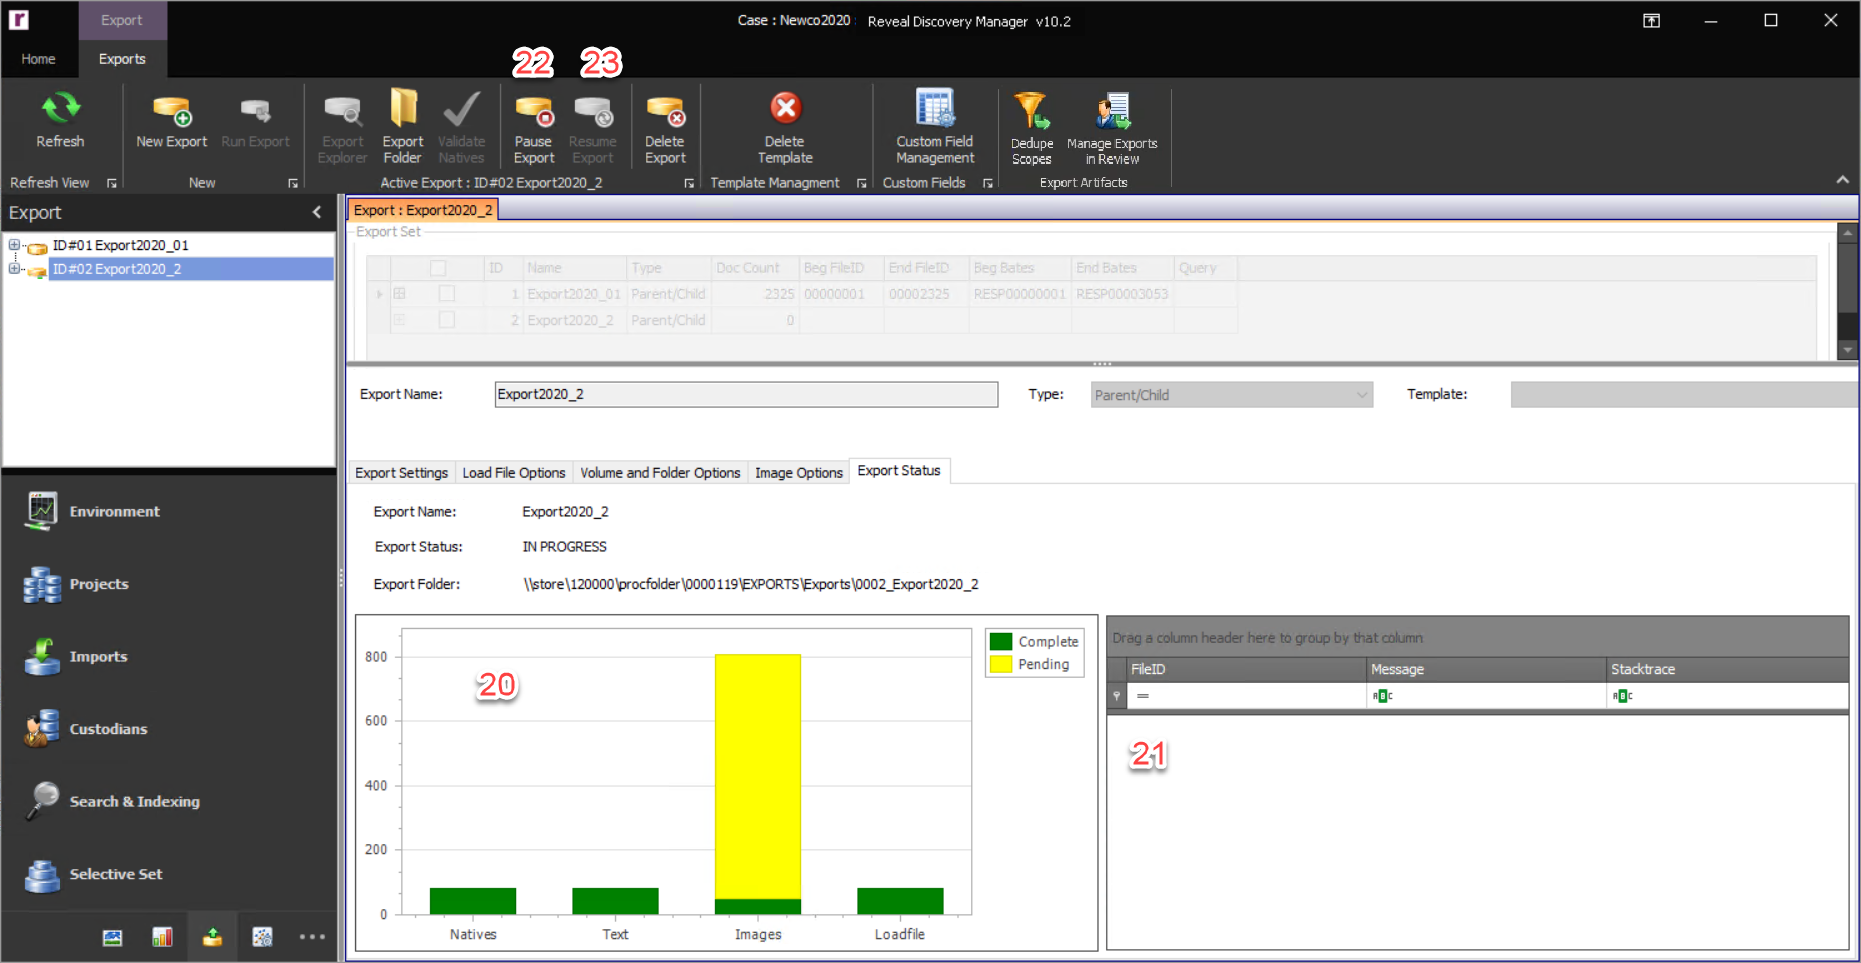Select the Export Status tab
1861x963 pixels.
(899, 471)
